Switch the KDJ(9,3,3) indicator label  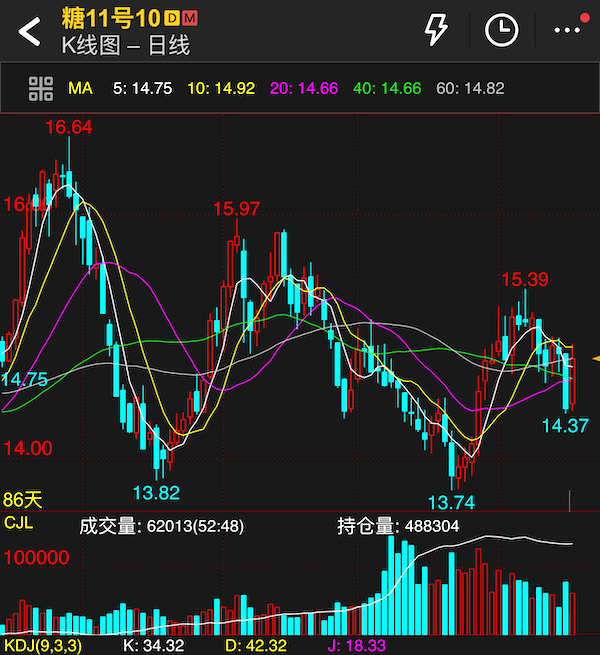[x=43, y=646]
